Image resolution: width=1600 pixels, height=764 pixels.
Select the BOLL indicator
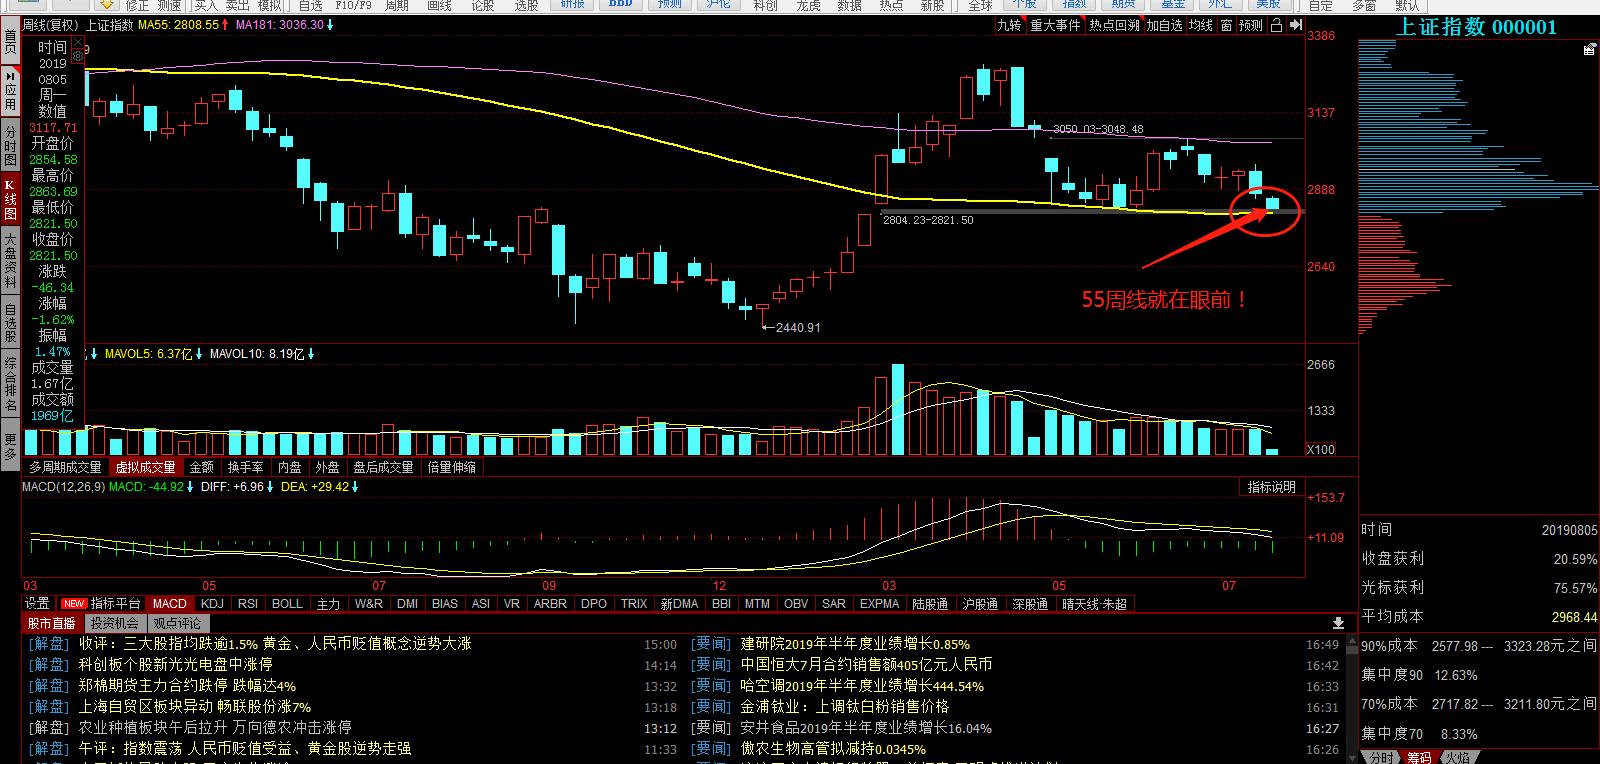pyautogui.click(x=287, y=603)
